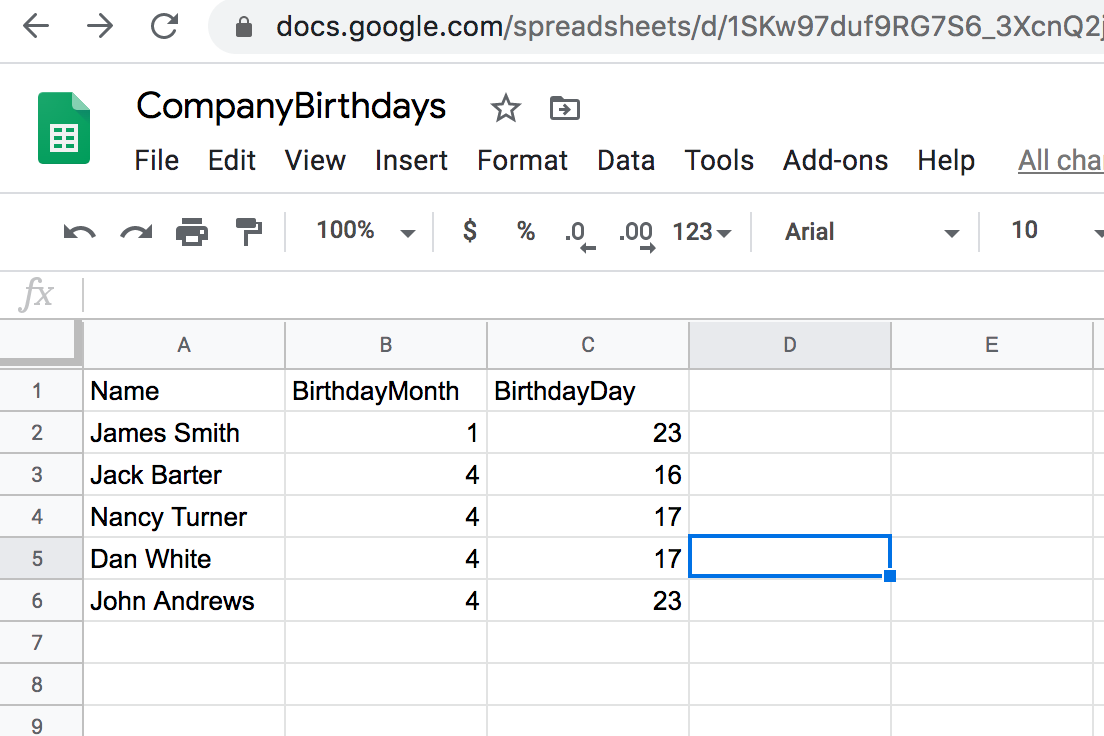Screen dimensions: 1104x736
Task: Click the move to folder icon
Action: tap(565, 108)
